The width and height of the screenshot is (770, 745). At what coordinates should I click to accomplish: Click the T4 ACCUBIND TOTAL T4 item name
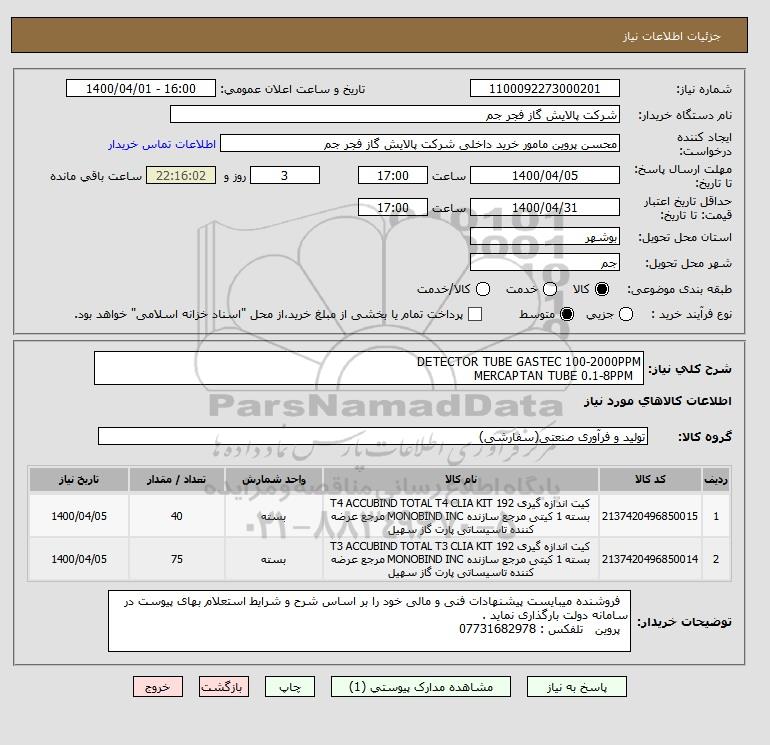point(461,516)
